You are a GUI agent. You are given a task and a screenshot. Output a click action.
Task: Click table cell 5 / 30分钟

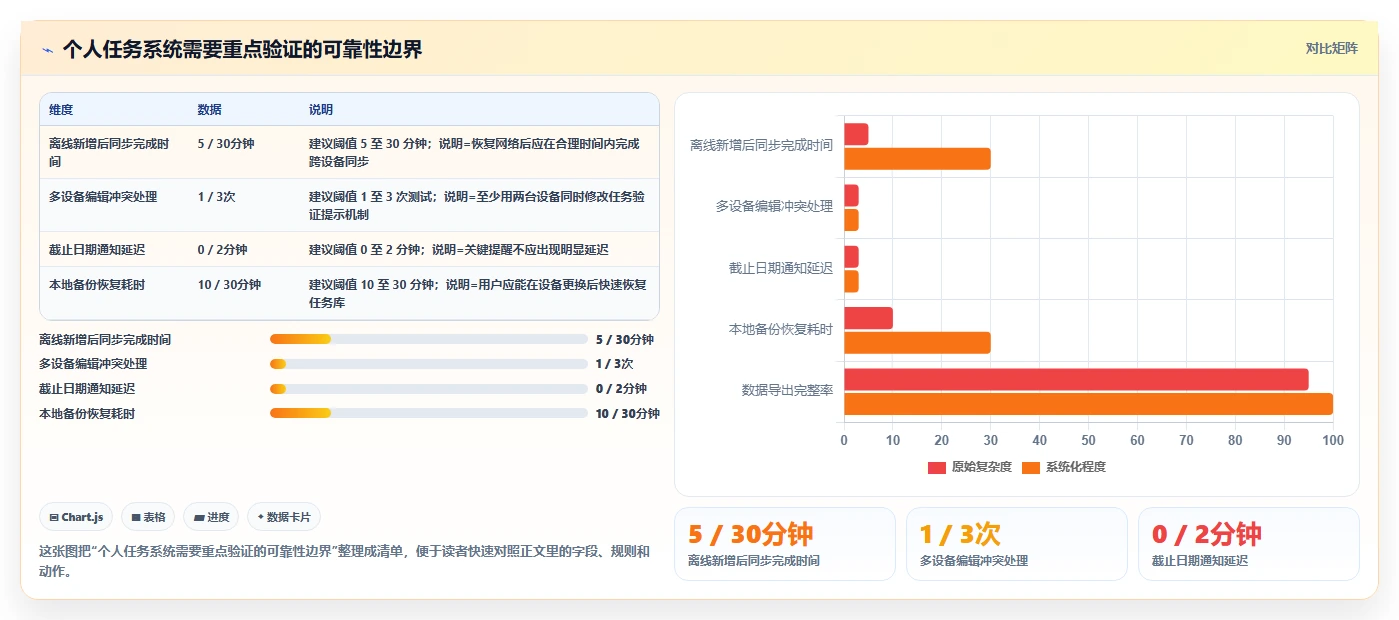tap(226, 144)
